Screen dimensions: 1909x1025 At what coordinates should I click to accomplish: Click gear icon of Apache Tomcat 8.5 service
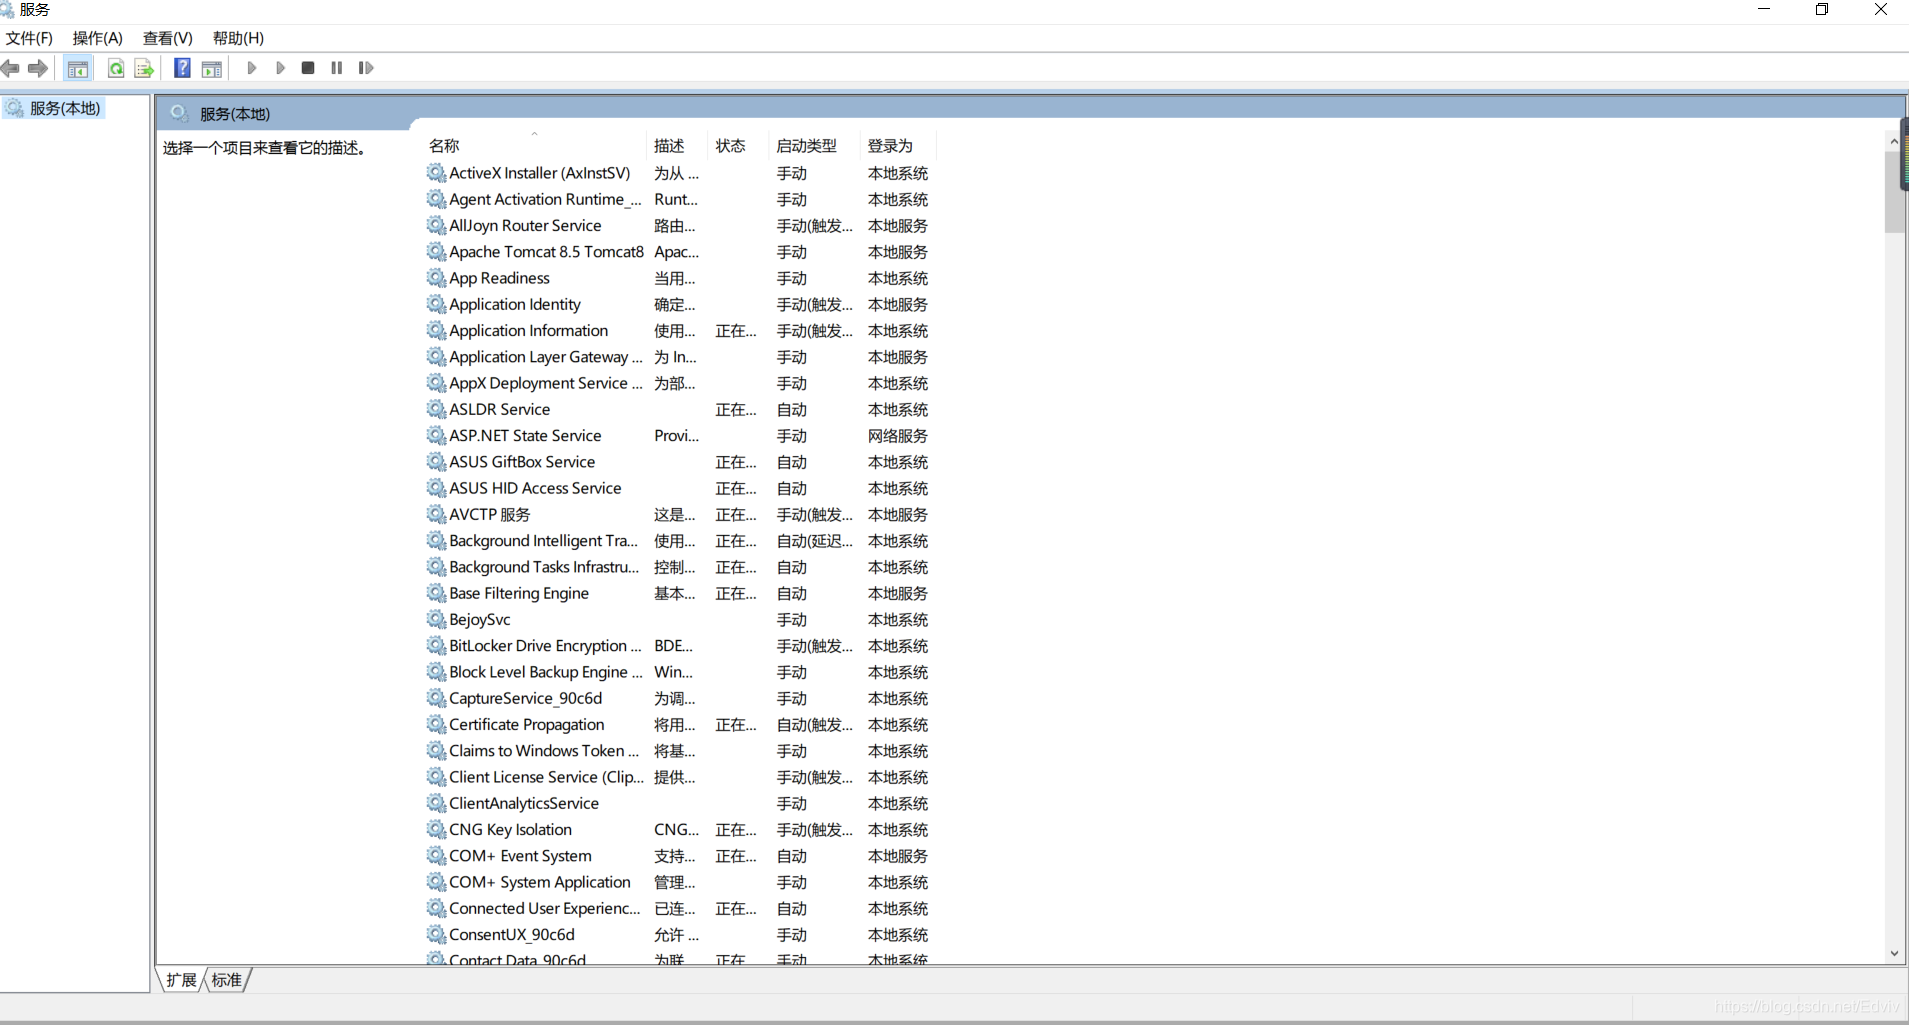(x=436, y=252)
